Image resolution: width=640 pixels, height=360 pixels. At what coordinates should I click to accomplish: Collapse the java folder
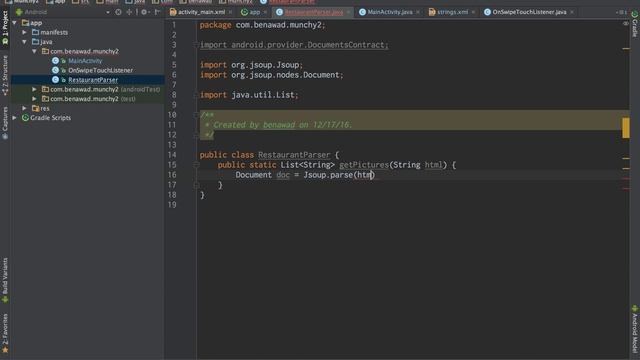pos(25,42)
